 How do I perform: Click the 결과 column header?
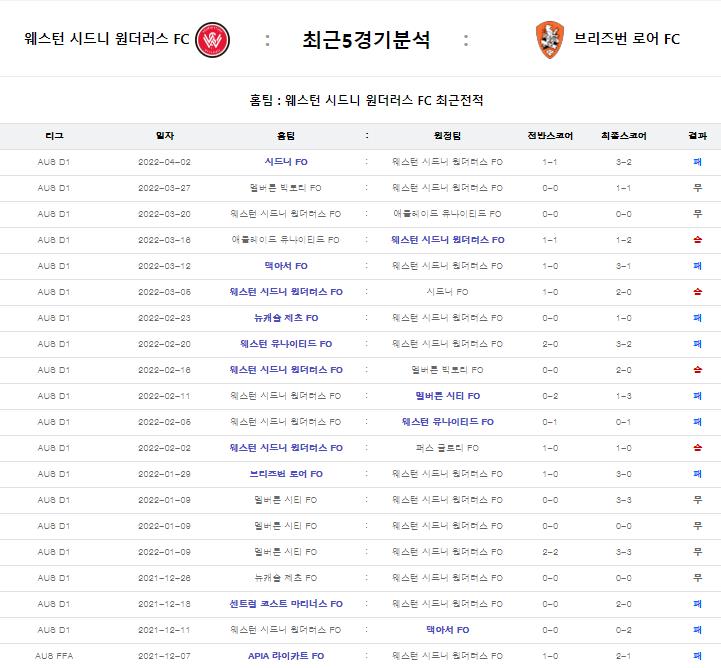click(698, 136)
